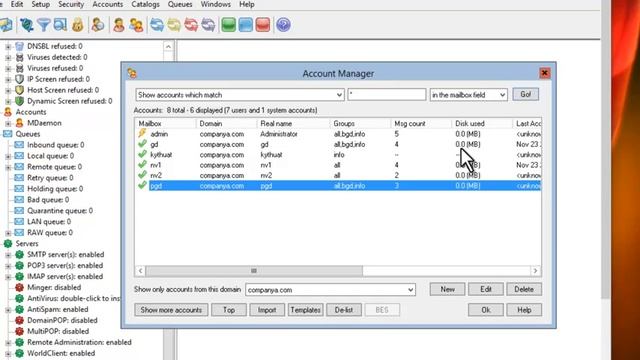Screen dimensions: 640x360
Task: Expand the MDaemon accounts tree node
Action: pos(8,123)
